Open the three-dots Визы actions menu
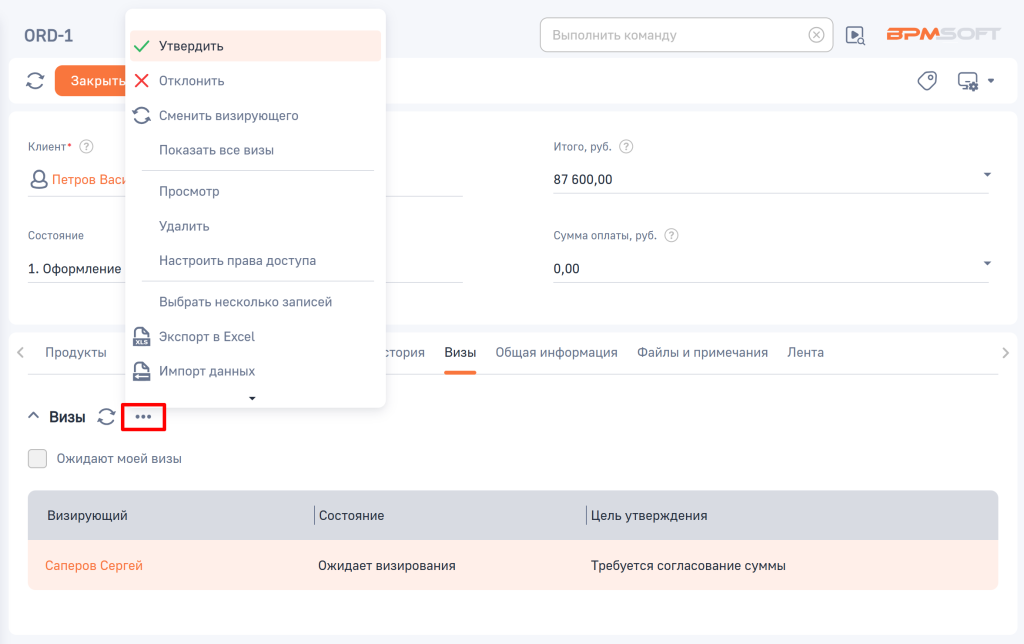 coord(143,416)
